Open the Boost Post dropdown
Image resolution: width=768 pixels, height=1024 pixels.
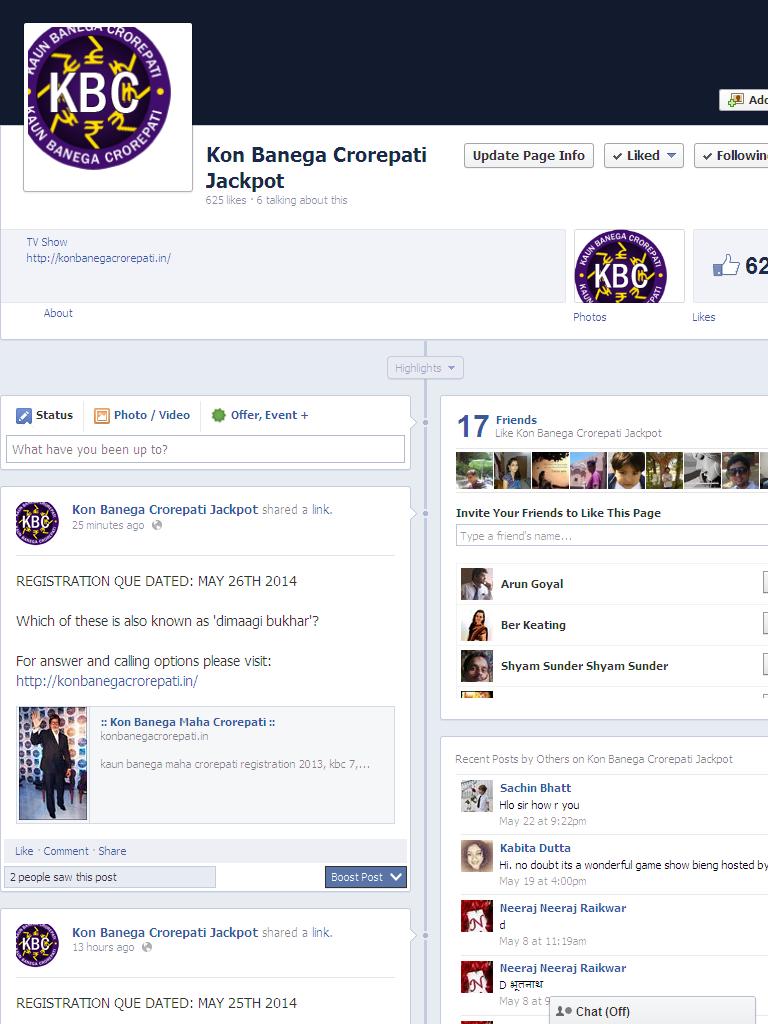(366, 877)
